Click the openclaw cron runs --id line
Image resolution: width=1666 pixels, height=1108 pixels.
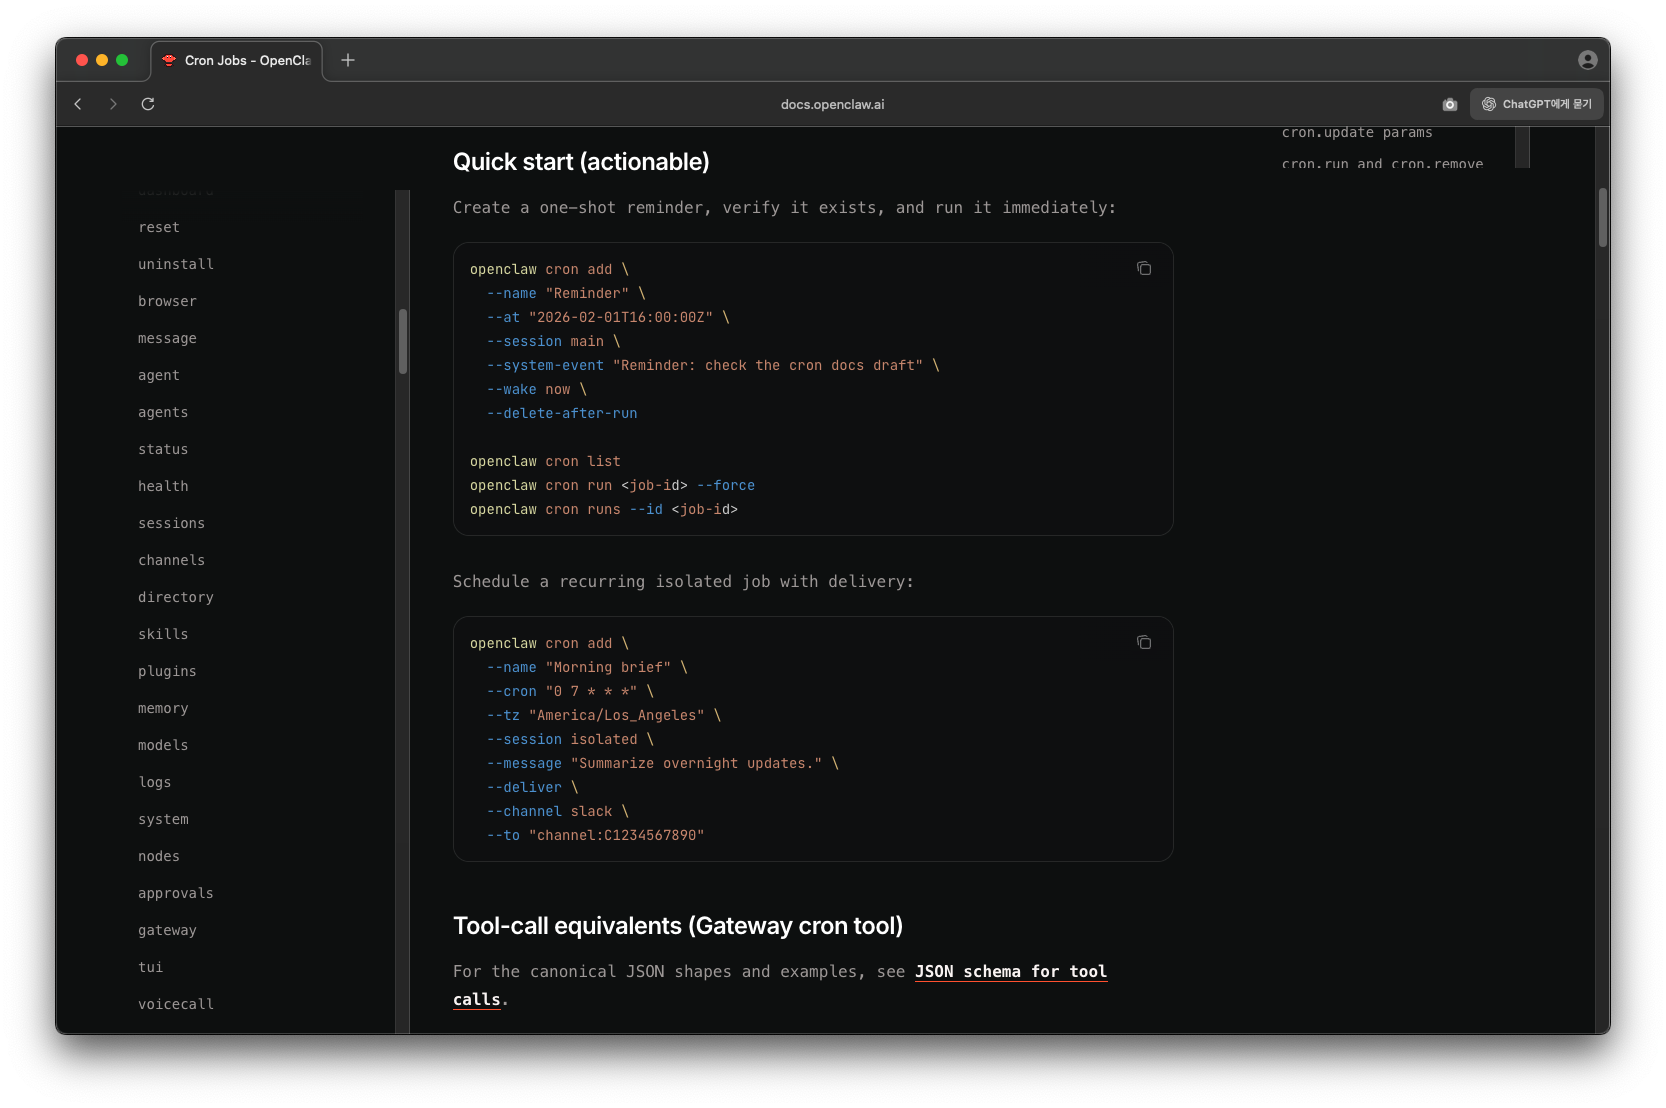[604, 509]
